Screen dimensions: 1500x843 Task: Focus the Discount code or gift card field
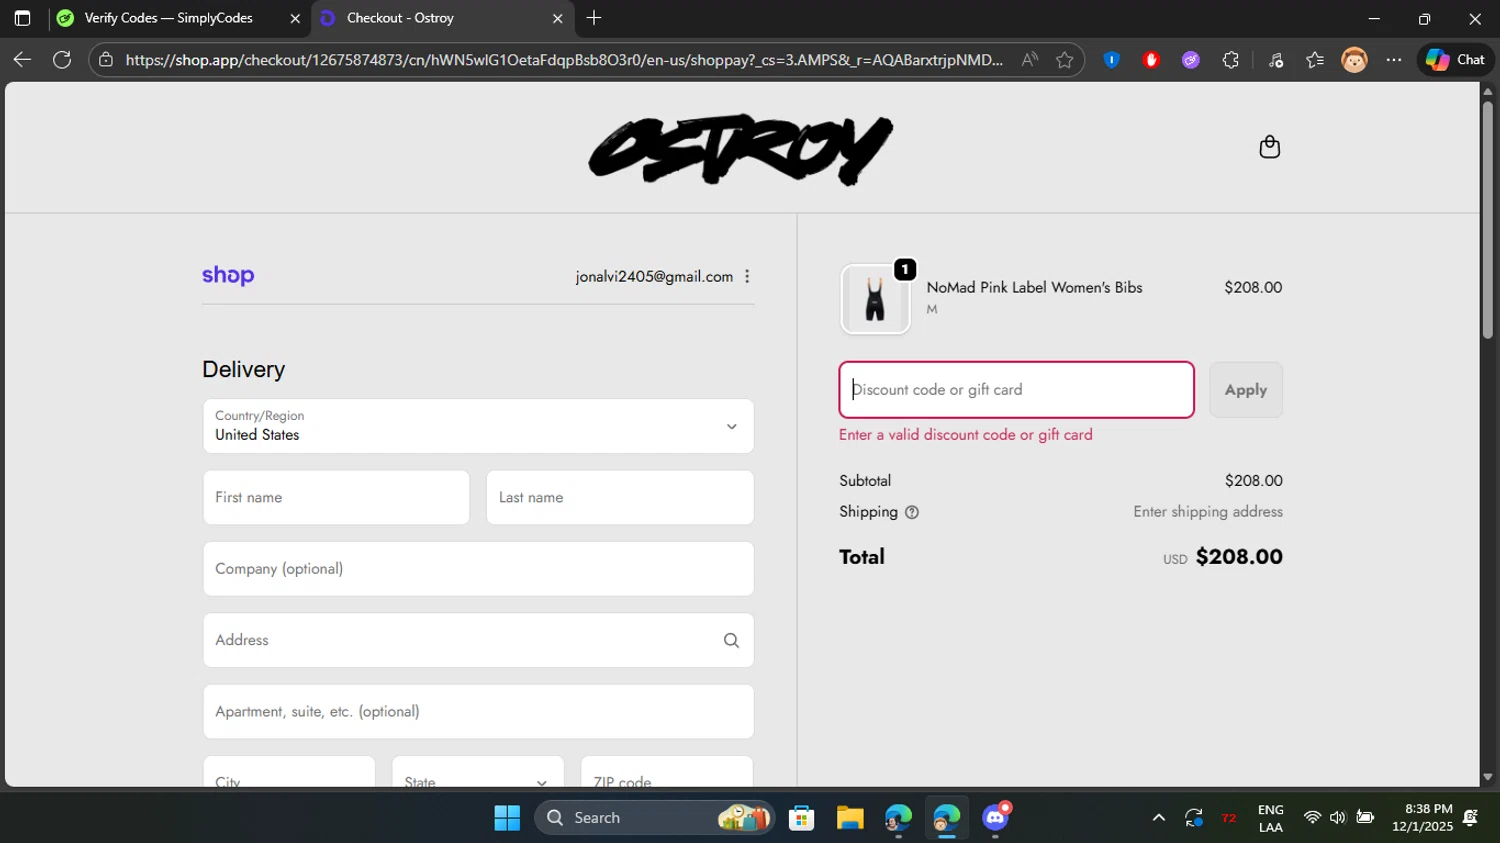pyautogui.click(x=1016, y=390)
